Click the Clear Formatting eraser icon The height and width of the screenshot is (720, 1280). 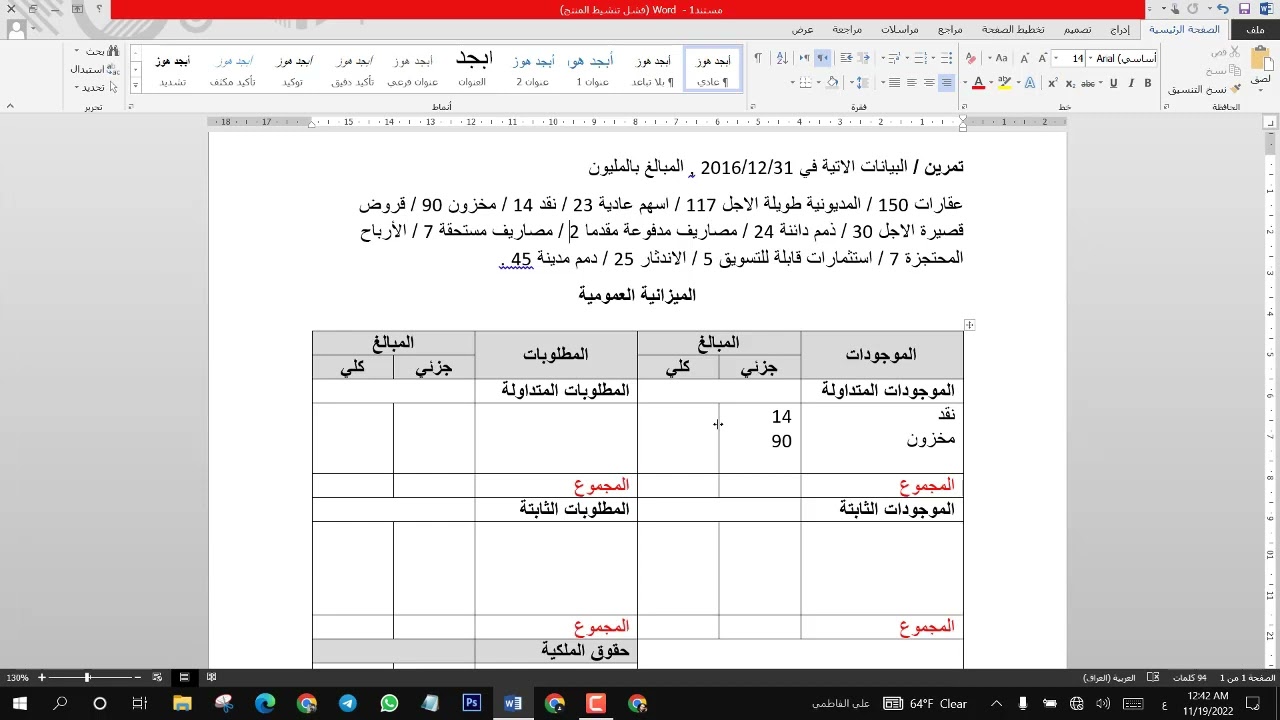click(971, 59)
